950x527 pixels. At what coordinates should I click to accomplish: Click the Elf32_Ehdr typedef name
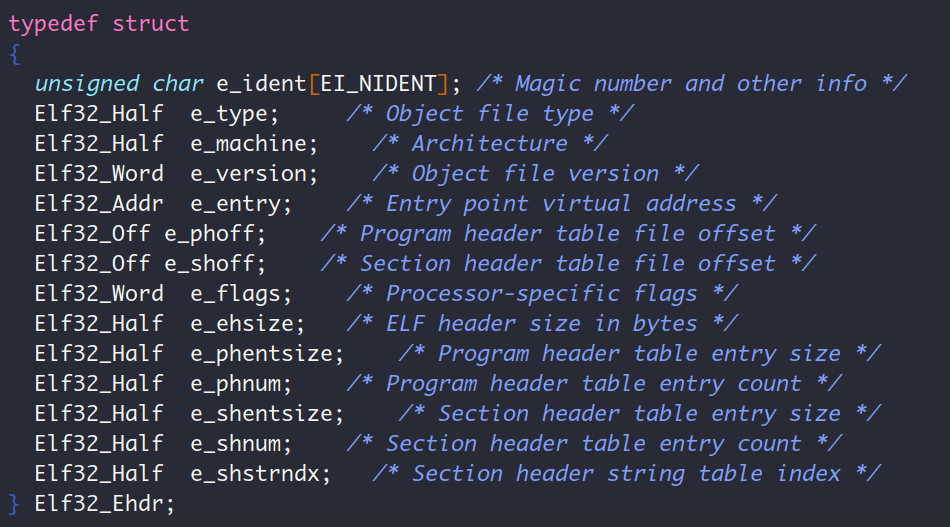click(99, 503)
